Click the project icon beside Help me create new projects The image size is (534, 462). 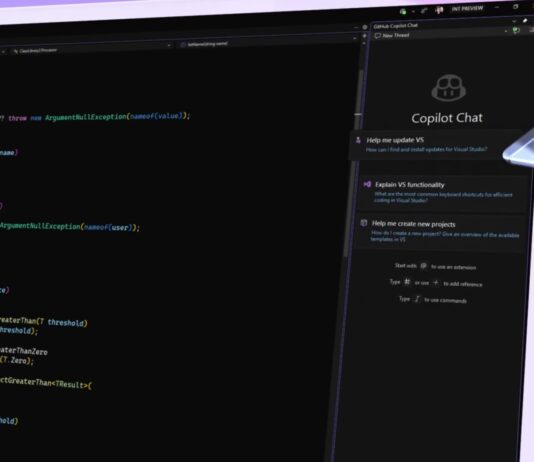364,223
